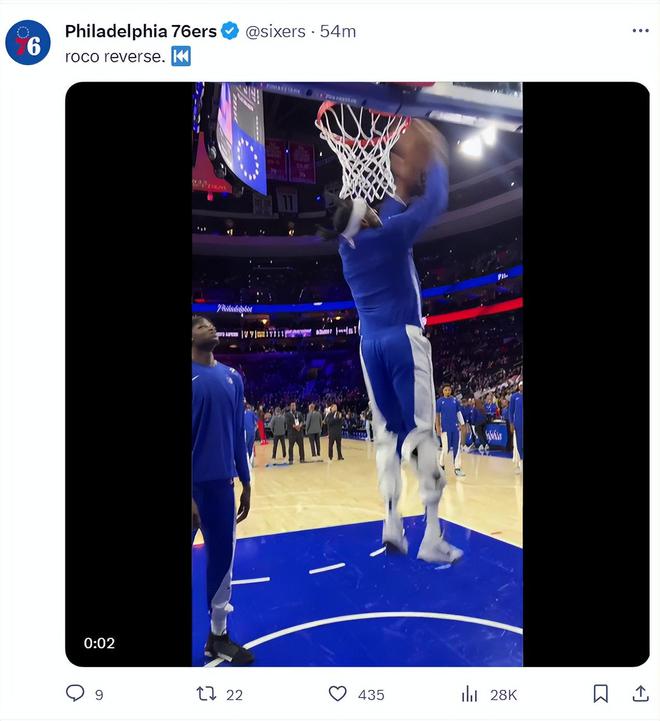This screenshot has width=660, height=721.
Task: Bookmark this tweet
Action: pyautogui.click(x=600, y=693)
